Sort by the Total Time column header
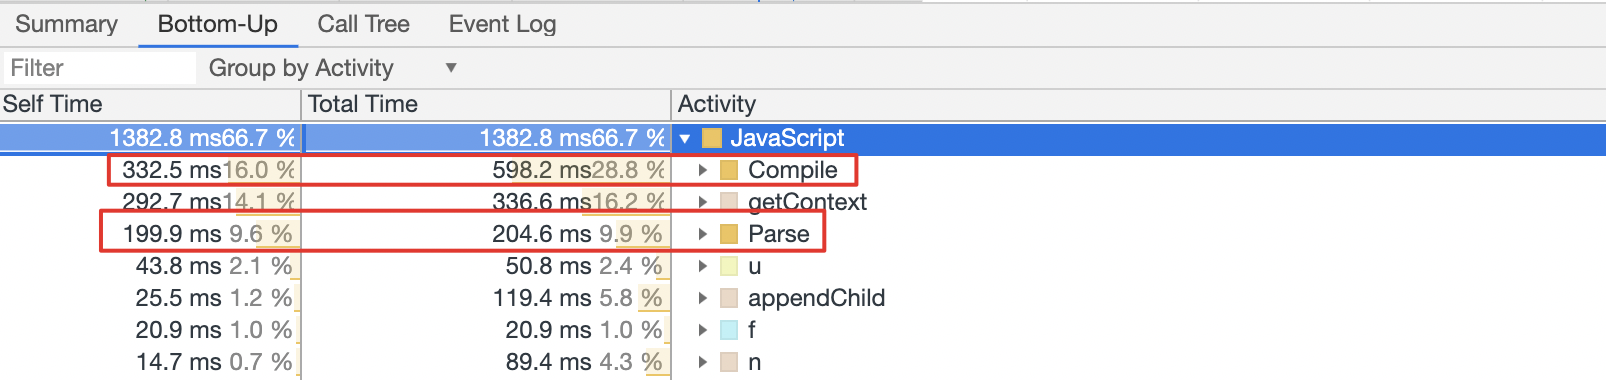Image resolution: width=1606 pixels, height=380 pixels. [x=486, y=104]
